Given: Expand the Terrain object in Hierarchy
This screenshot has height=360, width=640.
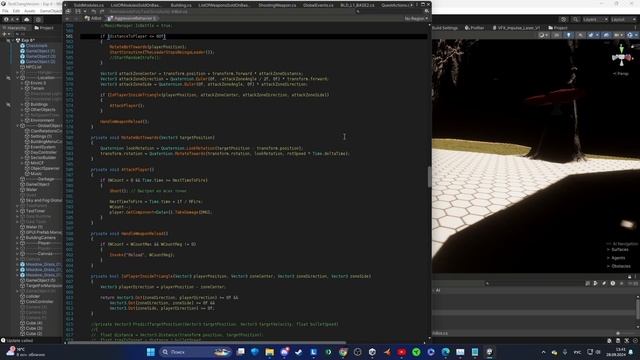Looking at the screenshot, I should [22, 88].
